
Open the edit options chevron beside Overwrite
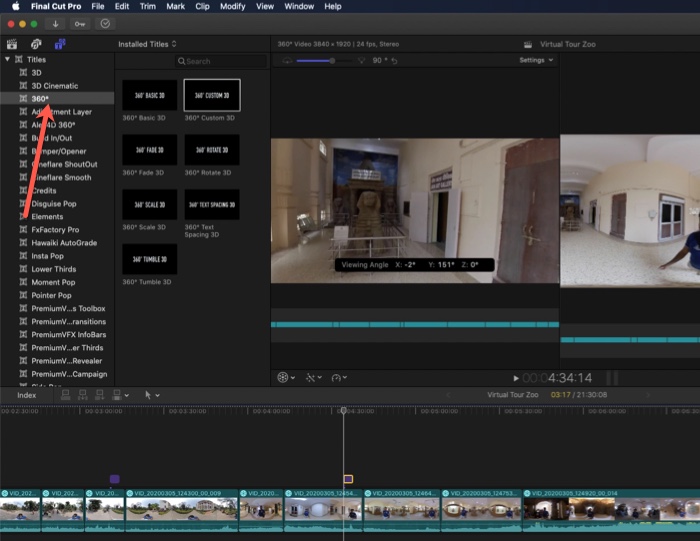click(x=127, y=395)
